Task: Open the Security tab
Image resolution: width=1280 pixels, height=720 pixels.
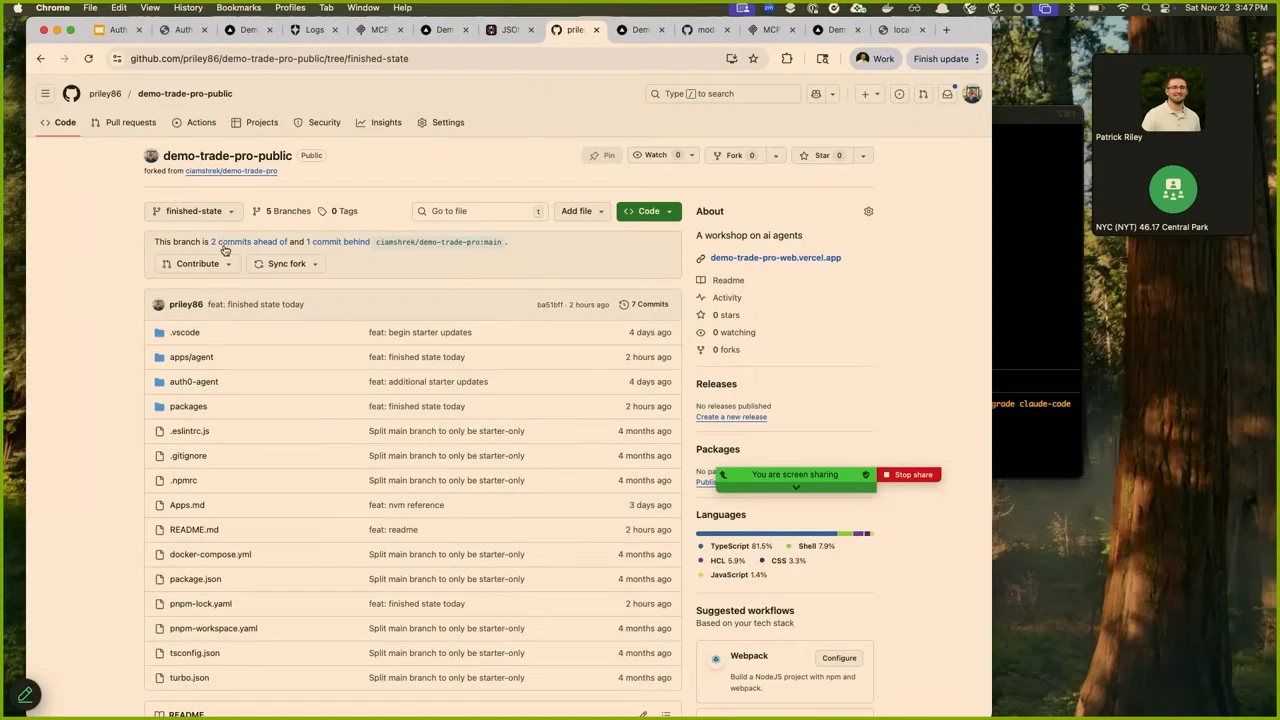Action: coord(317,122)
